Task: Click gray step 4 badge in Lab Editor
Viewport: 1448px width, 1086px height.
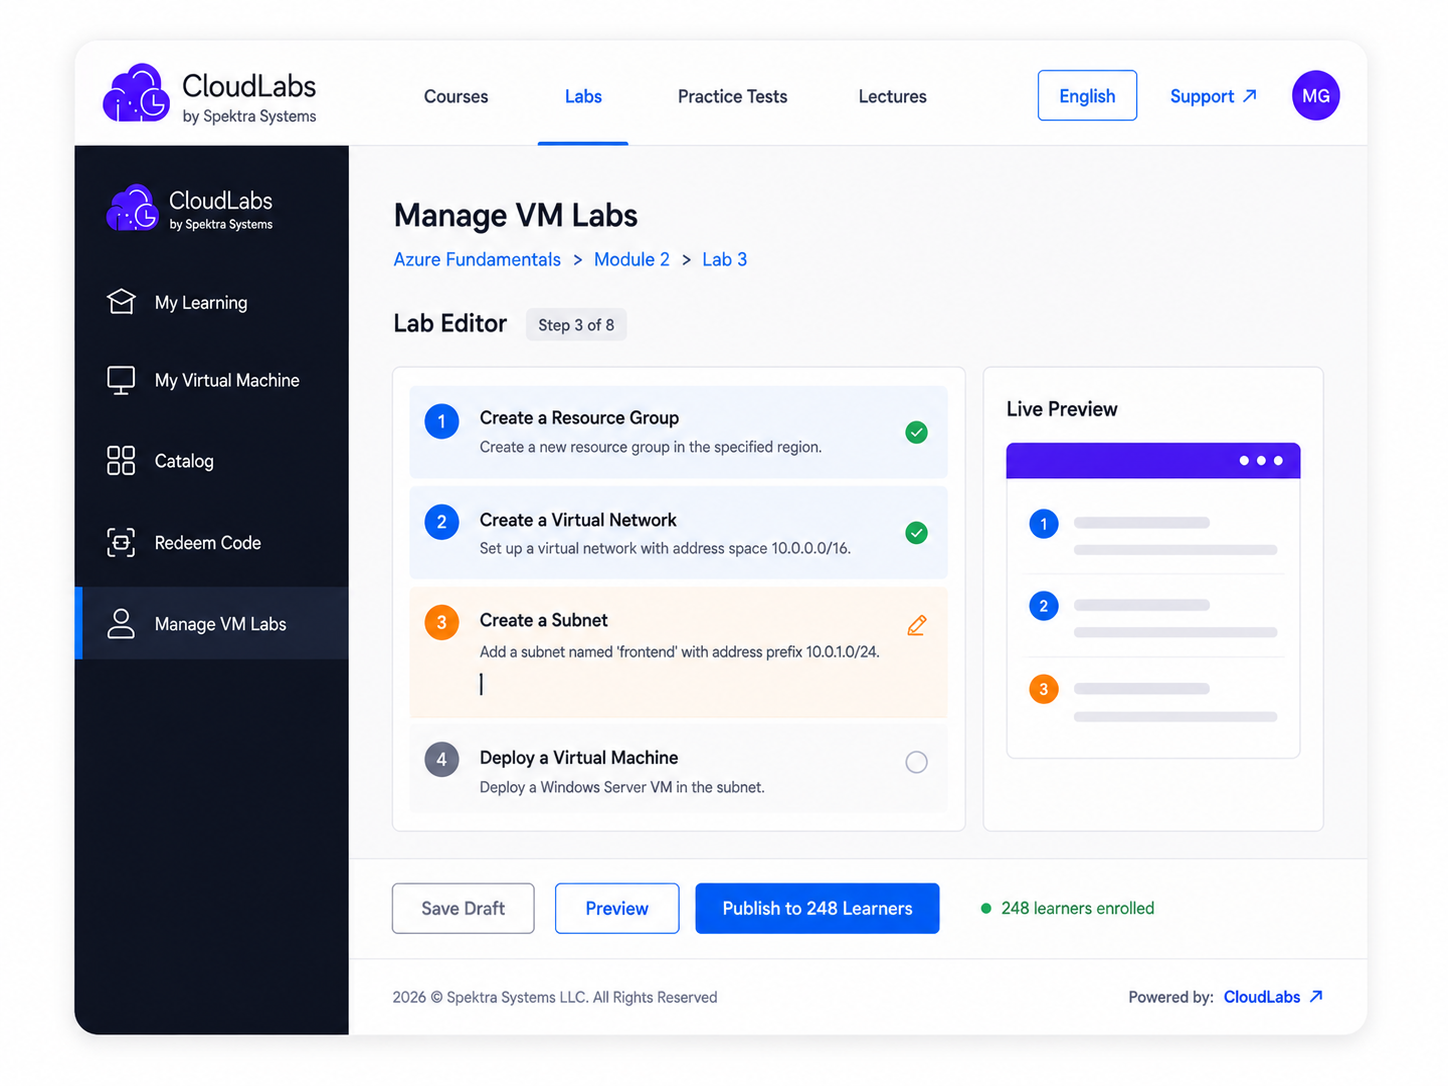Action: [442, 759]
